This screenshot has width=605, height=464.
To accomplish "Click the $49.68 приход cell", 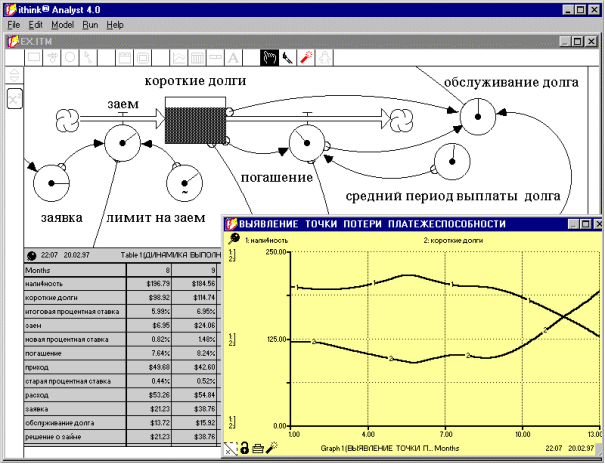I will tap(149, 367).
